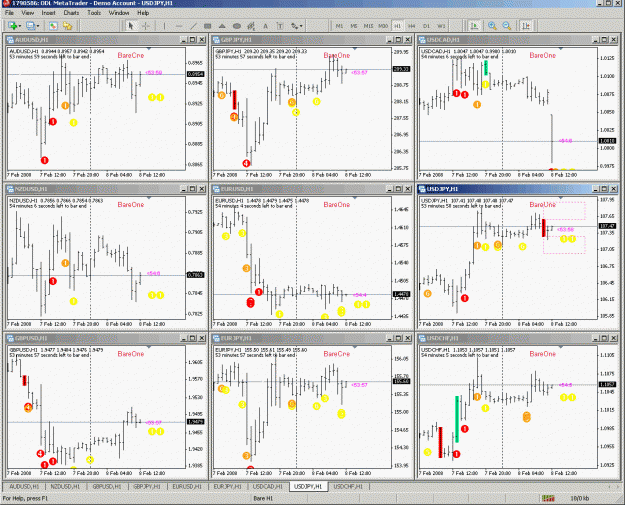Expand the New Chart dropdown arrow

coord(20,26)
